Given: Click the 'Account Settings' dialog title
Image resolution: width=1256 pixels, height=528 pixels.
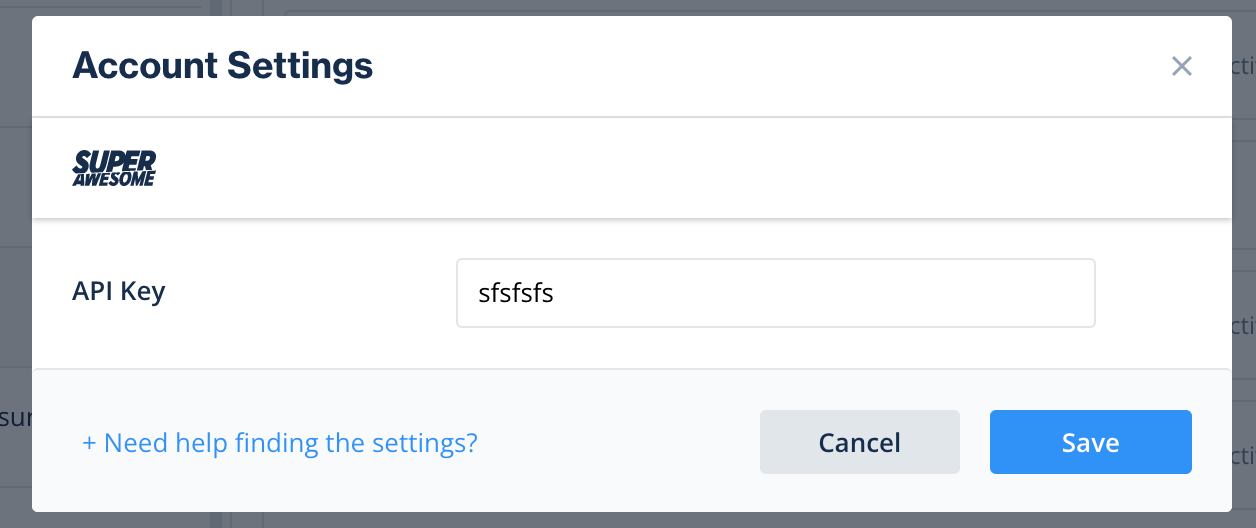Looking at the screenshot, I should (223, 66).
